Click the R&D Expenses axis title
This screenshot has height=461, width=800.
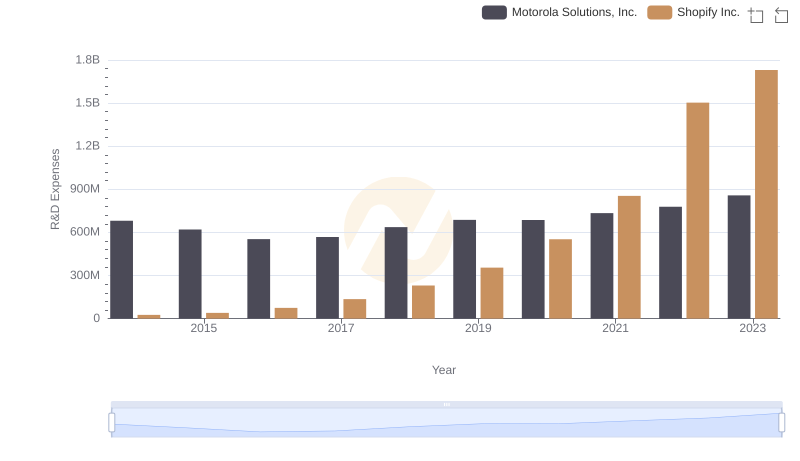tap(55, 189)
